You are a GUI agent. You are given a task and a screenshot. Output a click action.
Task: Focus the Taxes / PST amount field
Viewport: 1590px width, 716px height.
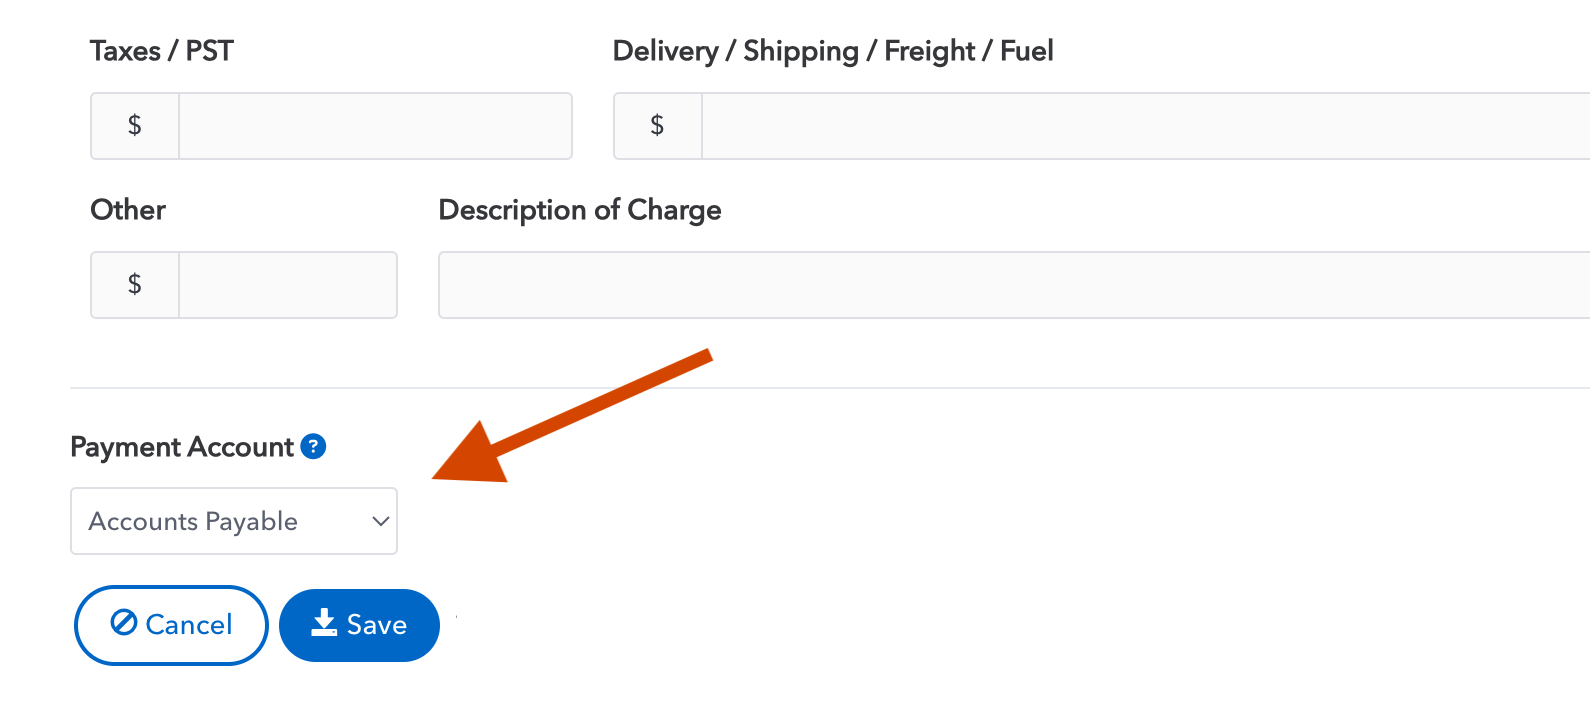point(375,126)
